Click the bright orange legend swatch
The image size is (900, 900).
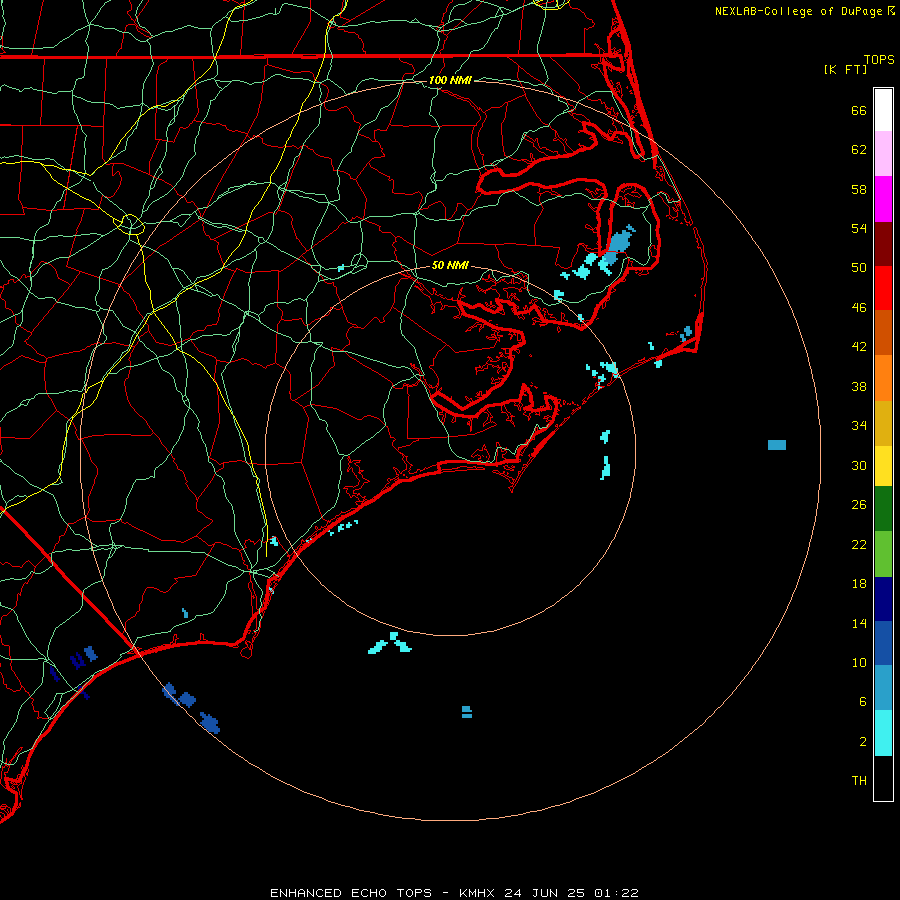tap(883, 378)
